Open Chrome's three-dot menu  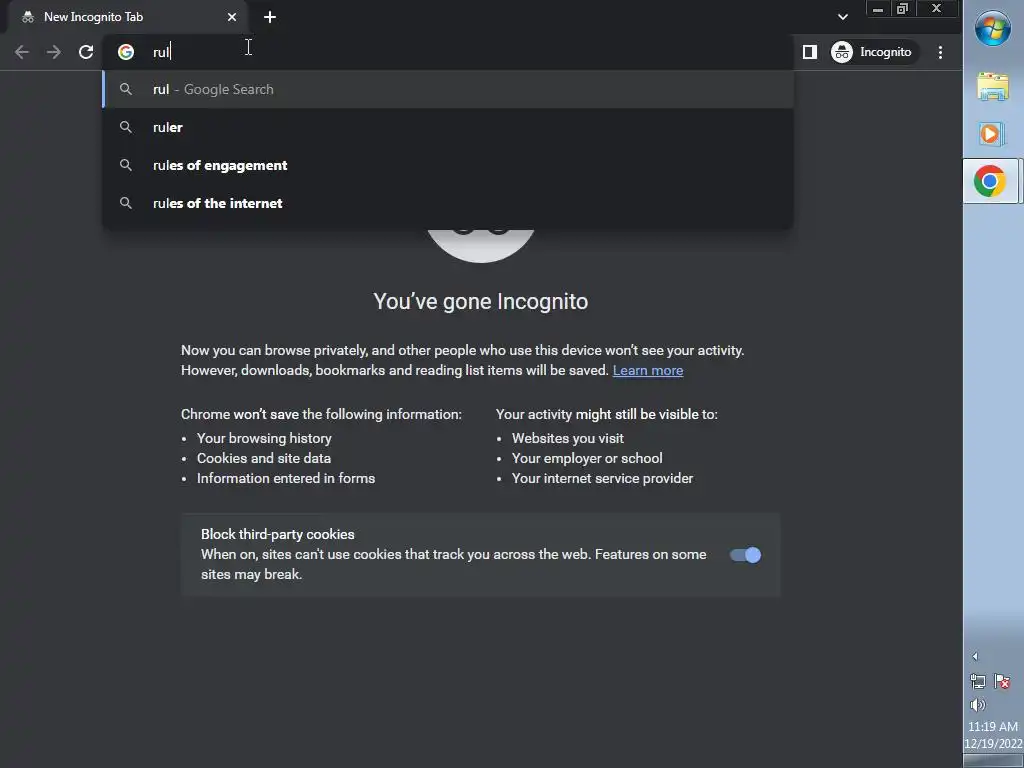pos(940,52)
